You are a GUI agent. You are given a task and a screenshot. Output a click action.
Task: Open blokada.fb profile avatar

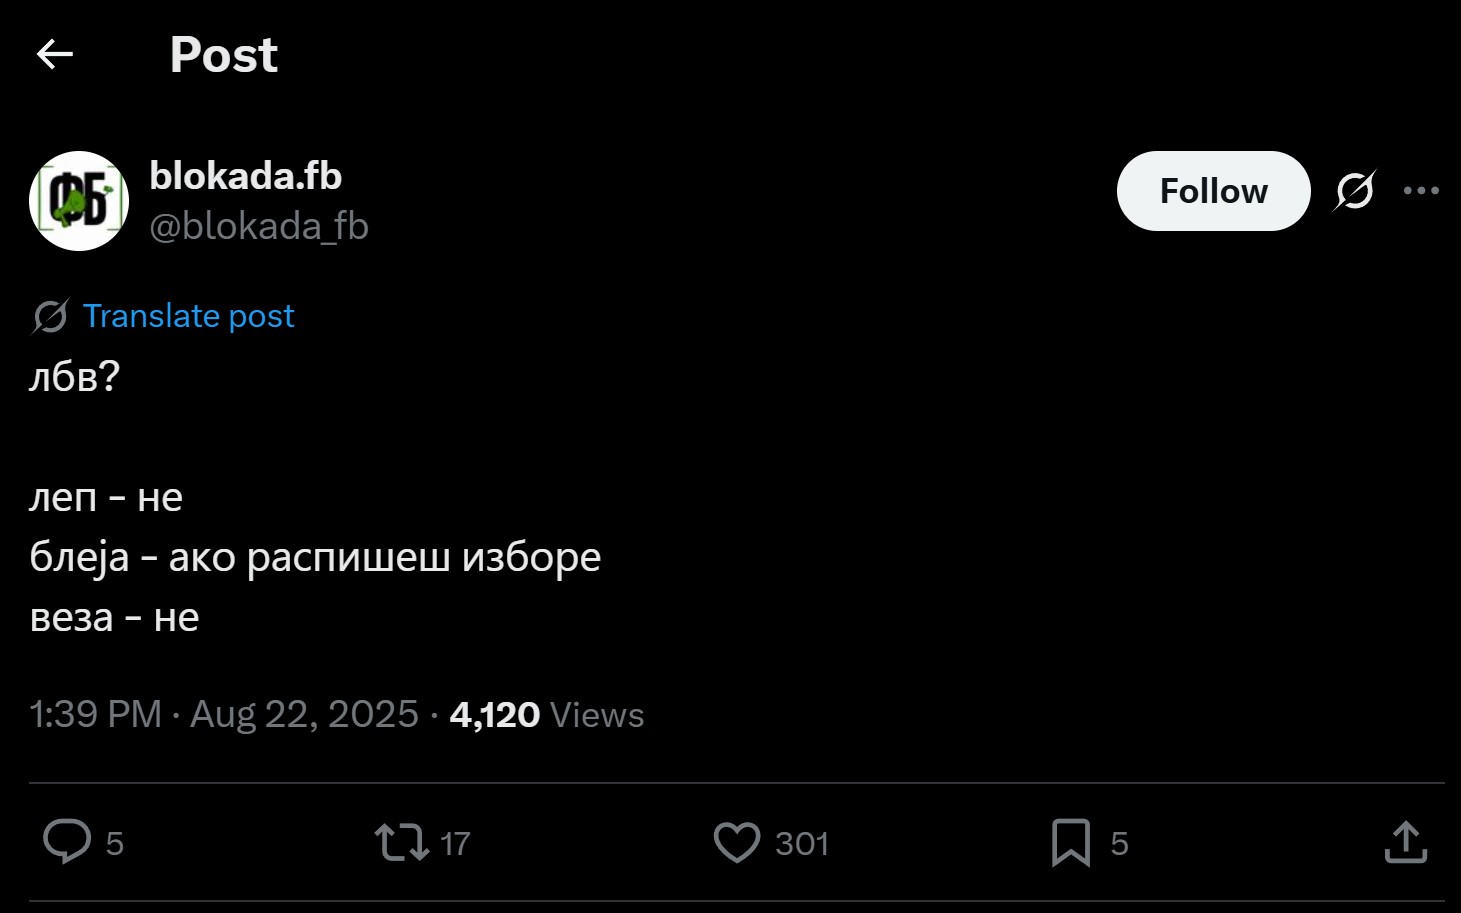79,201
